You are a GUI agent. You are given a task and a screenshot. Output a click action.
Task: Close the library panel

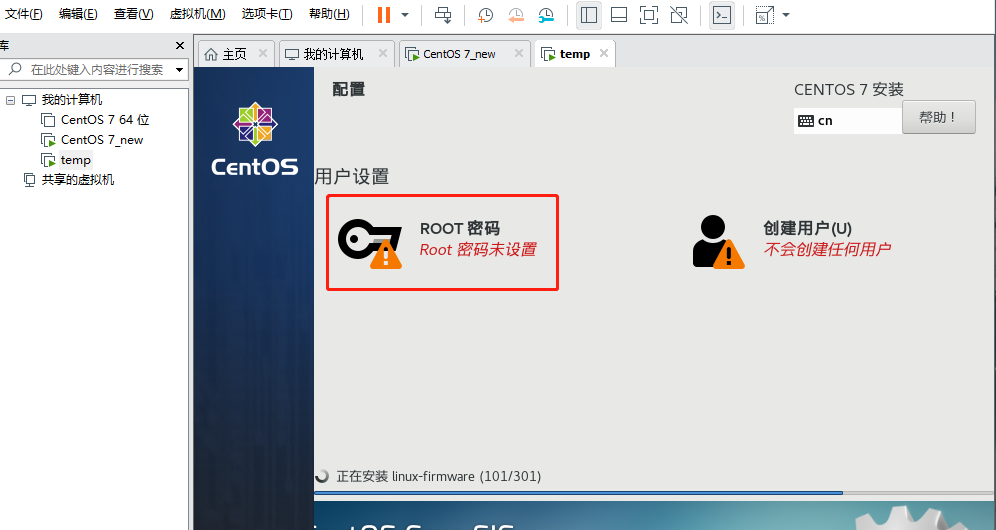pyautogui.click(x=180, y=46)
